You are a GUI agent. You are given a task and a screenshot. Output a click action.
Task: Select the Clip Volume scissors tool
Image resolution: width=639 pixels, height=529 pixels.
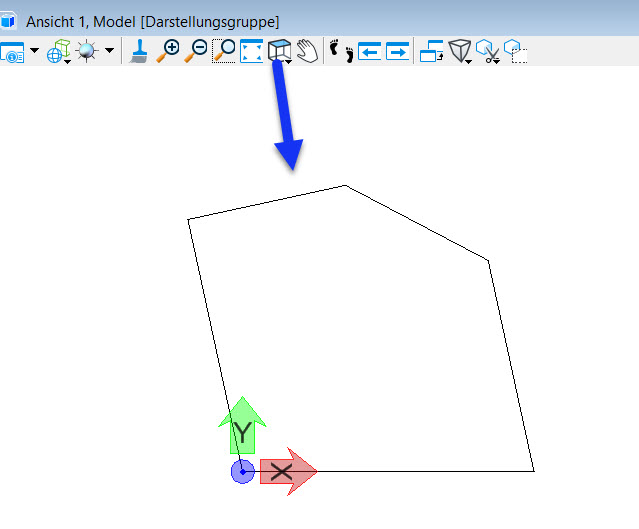click(x=488, y=51)
